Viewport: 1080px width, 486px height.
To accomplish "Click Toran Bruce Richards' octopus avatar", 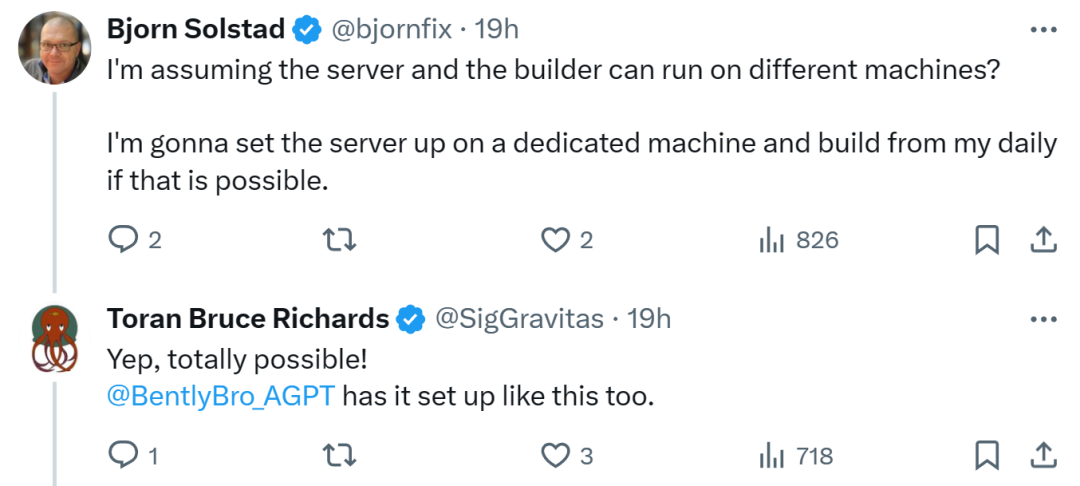I will coord(53,338).
